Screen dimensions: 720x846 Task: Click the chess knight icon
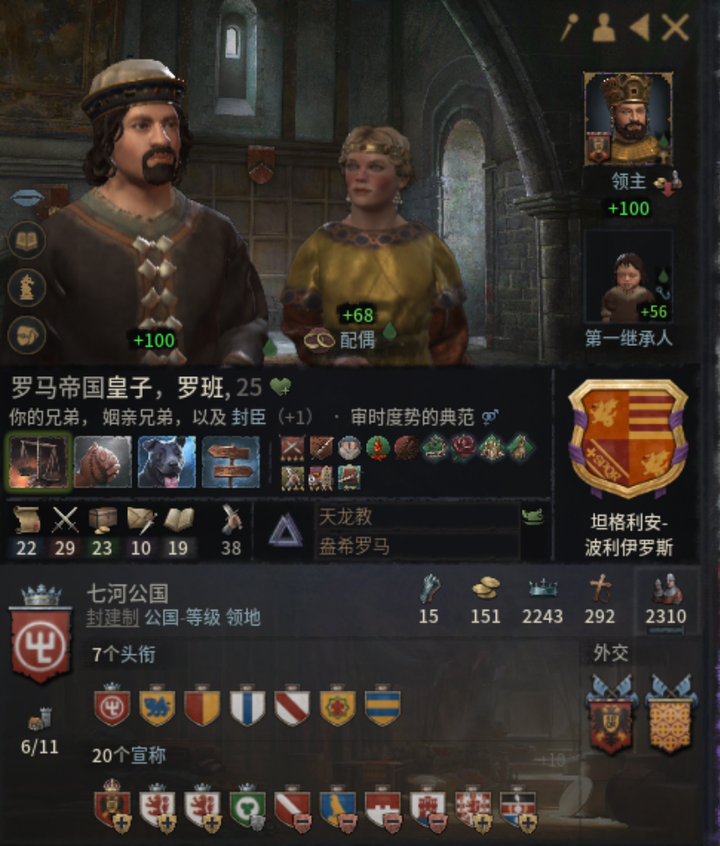pyautogui.click(x=26, y=287)
